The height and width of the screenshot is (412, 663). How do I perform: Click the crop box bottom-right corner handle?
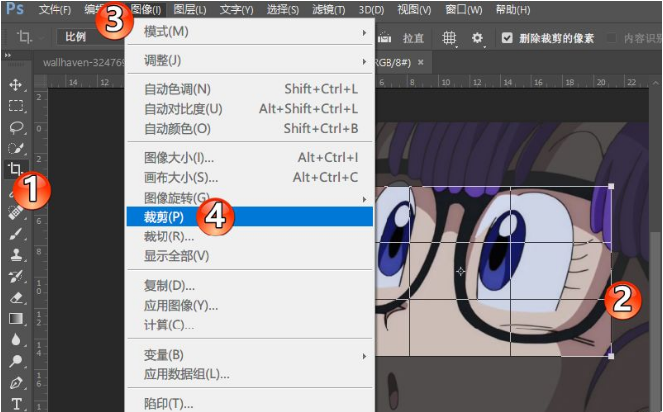611,356
